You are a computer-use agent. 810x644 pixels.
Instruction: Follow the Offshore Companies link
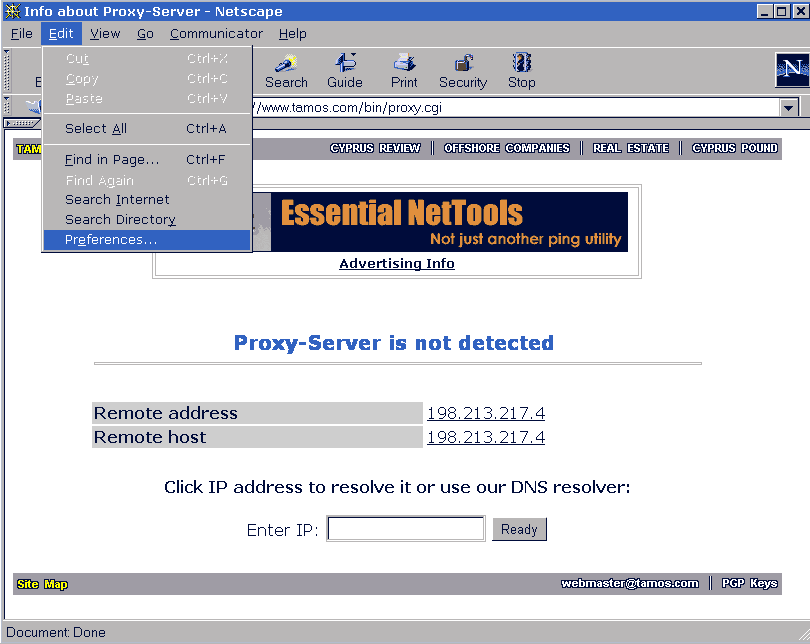[x=507, y=148]
